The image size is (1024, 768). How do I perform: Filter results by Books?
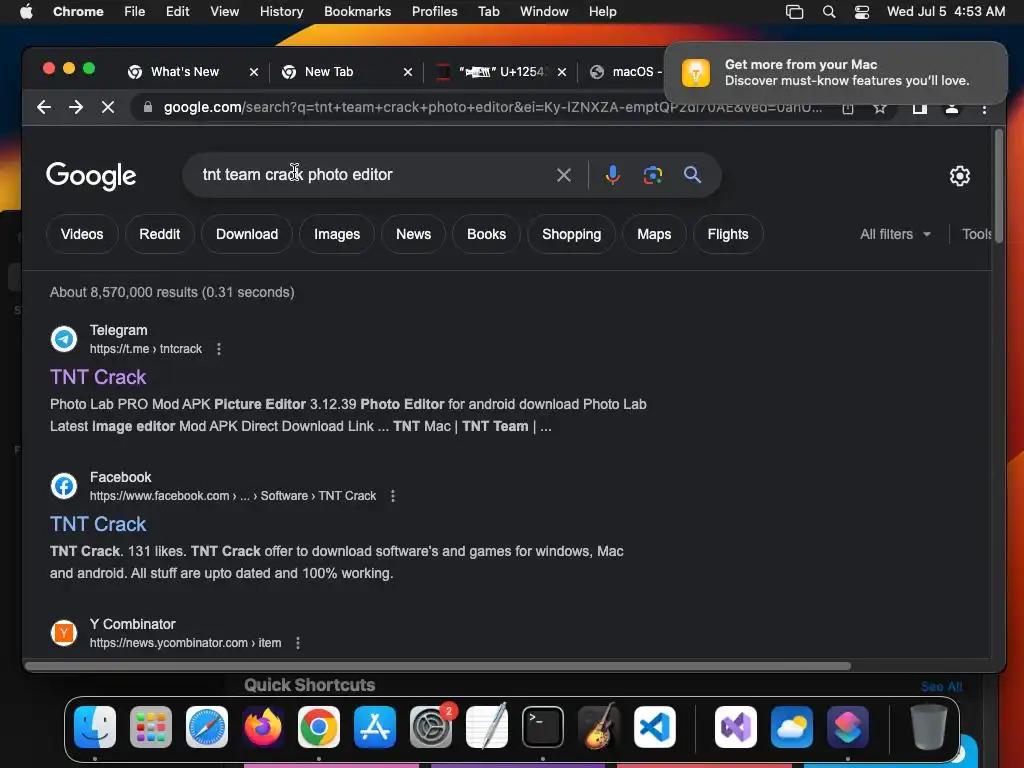pyautogui.click(x=487, y=234)
